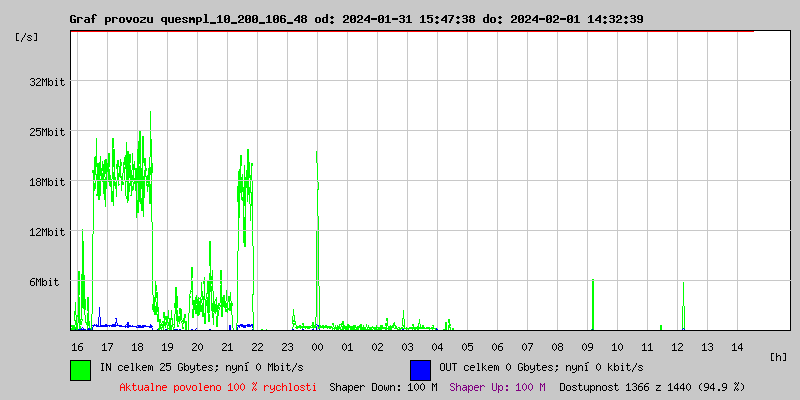The width and height of the screenshot is (800, 400).
Task: Click the 25Mbit y-axis label
Action: pos(47,132)
